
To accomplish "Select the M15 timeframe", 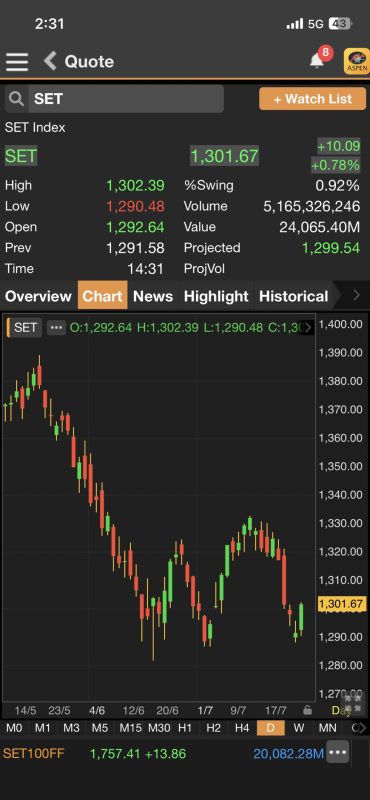I will 130,728.
